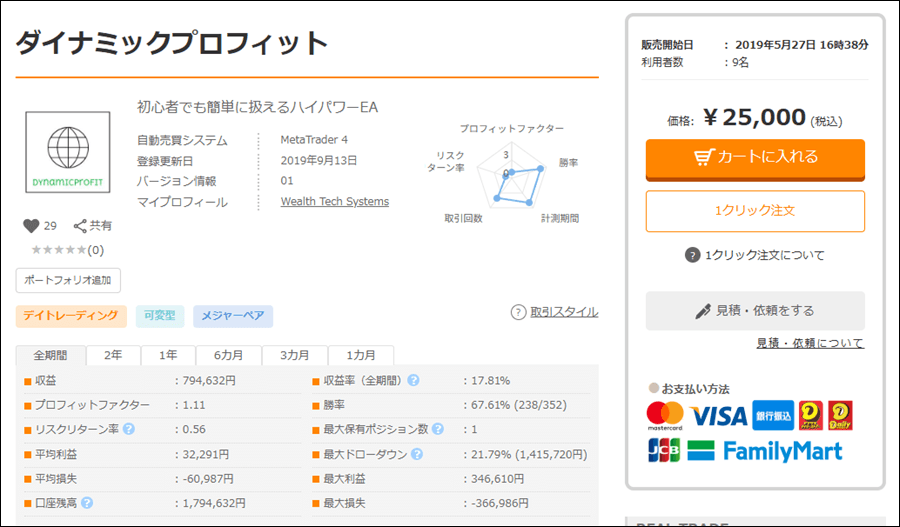Click help icon beside リスクリターン率
The image size is (900, 527).
129,429
